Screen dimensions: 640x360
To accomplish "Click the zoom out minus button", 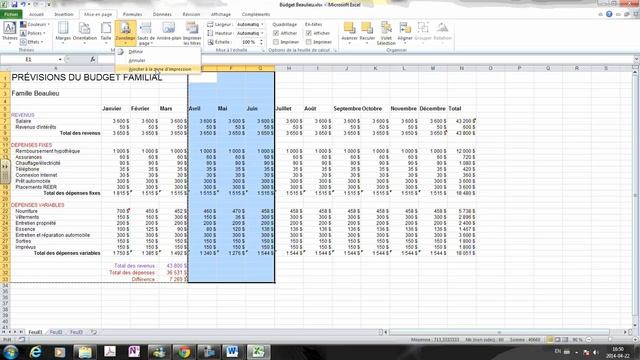I will tap(589, 340).
